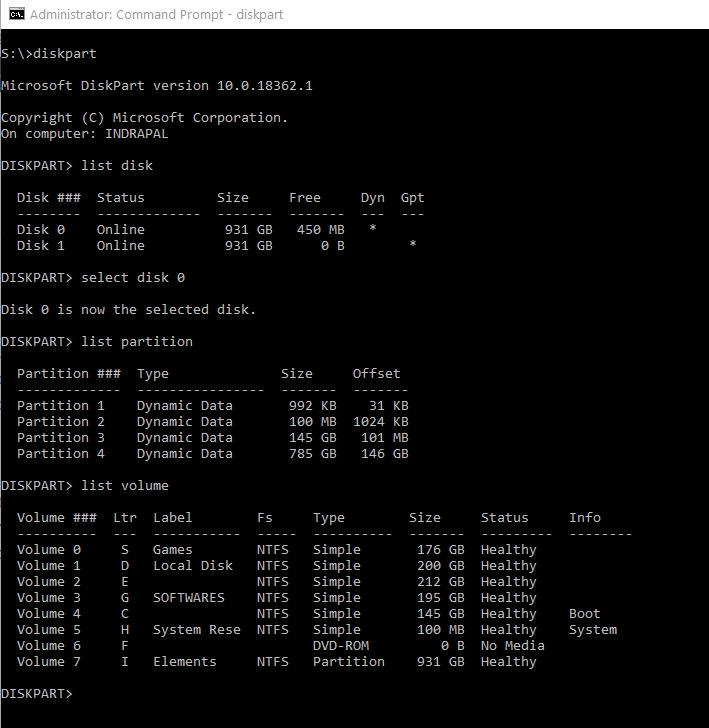
Task: Click the 'select disk 0' command line
Action: click(x=93, y=278)
